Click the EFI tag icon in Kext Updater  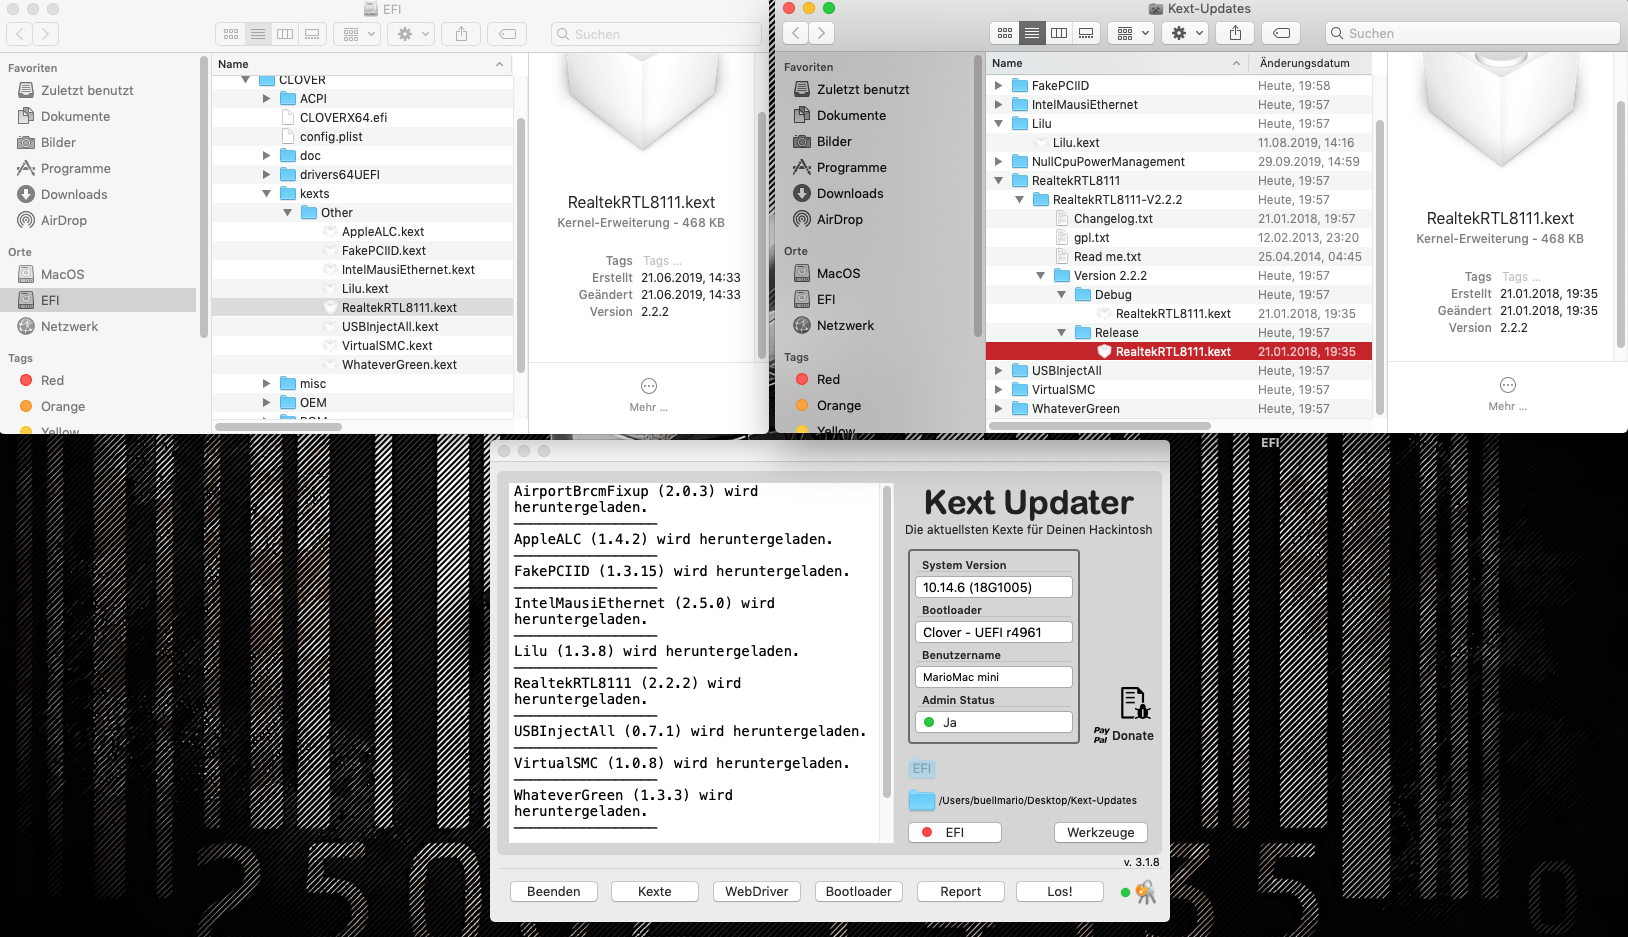click(922, 769)
